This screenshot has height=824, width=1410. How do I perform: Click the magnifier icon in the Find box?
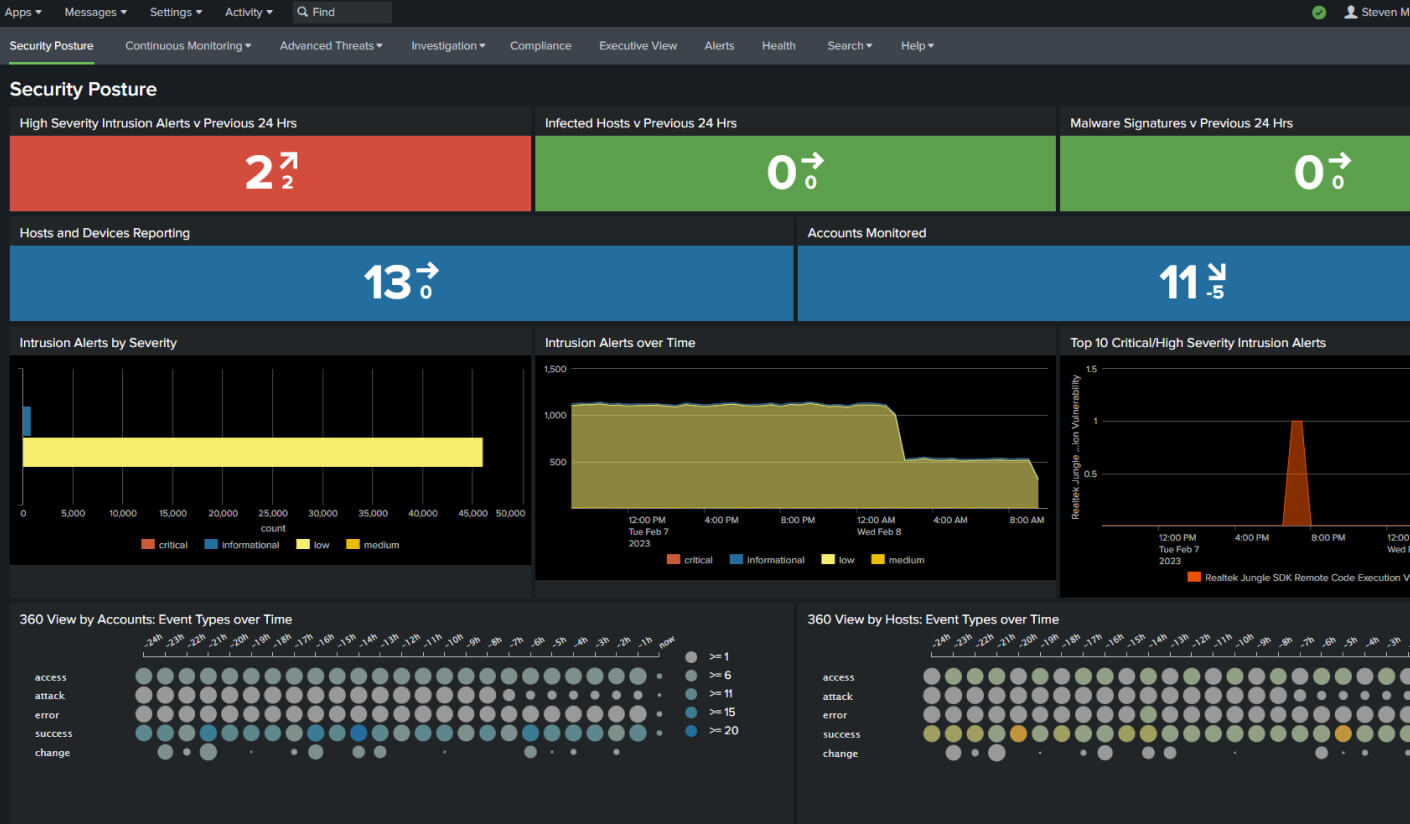[x=303, y=13]
